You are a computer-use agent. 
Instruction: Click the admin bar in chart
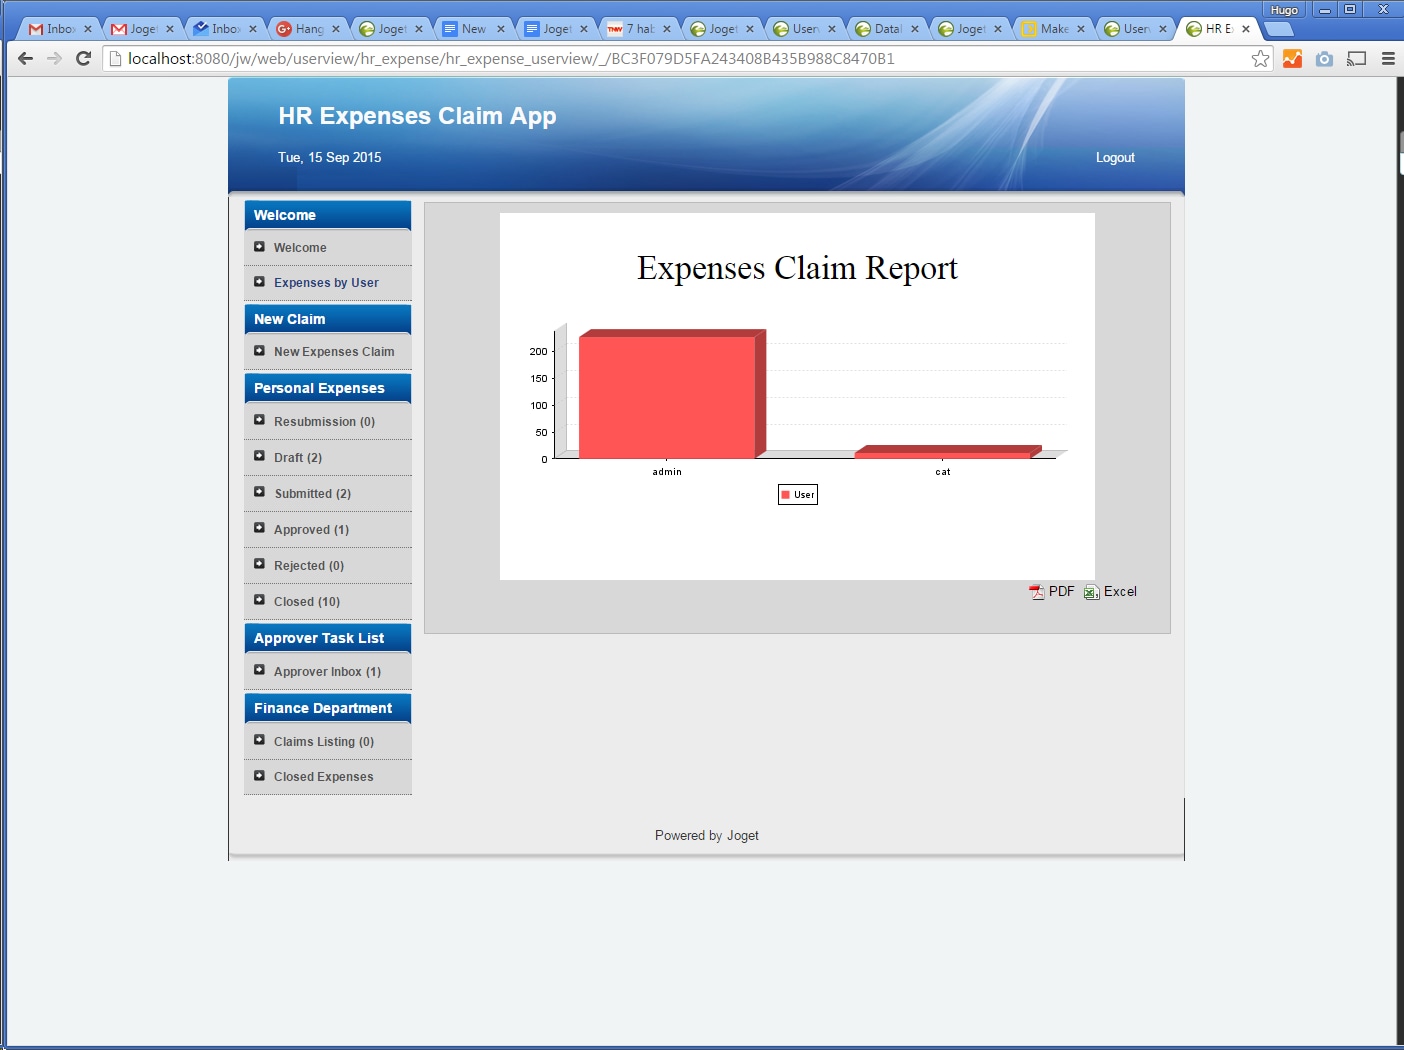(x=667, y=398)
